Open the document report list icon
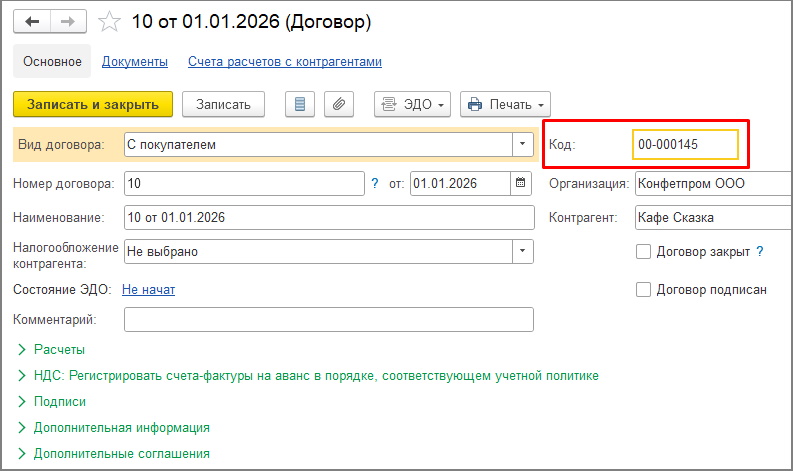Screen dimensions: 793x471 (300, 104)
